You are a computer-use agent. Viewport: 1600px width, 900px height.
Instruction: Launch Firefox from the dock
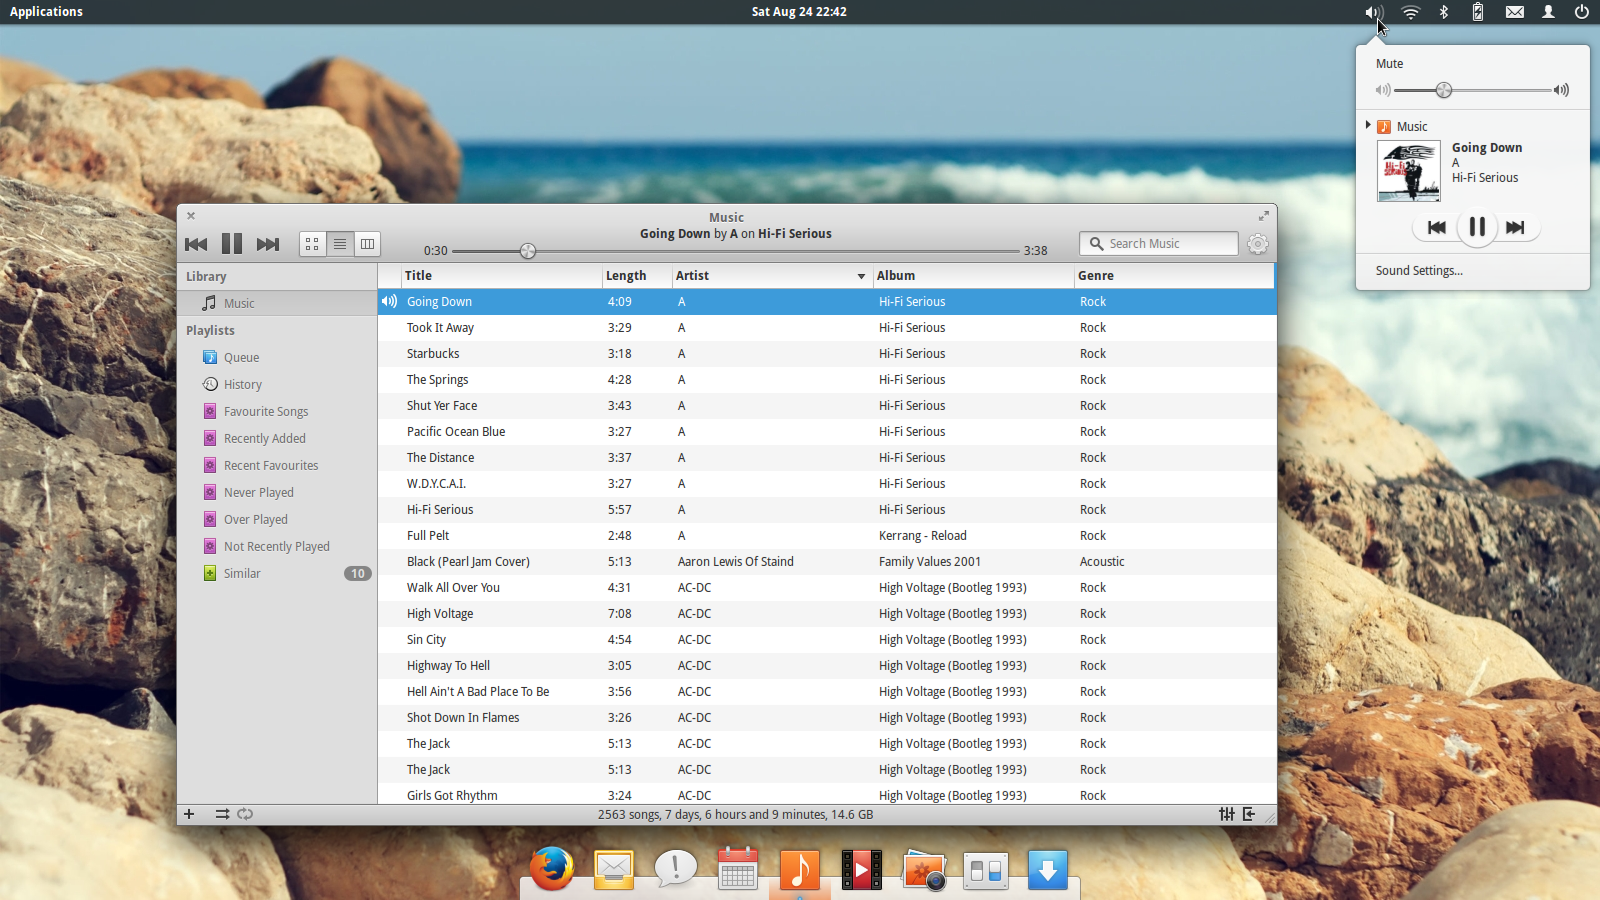pos(552,868)
